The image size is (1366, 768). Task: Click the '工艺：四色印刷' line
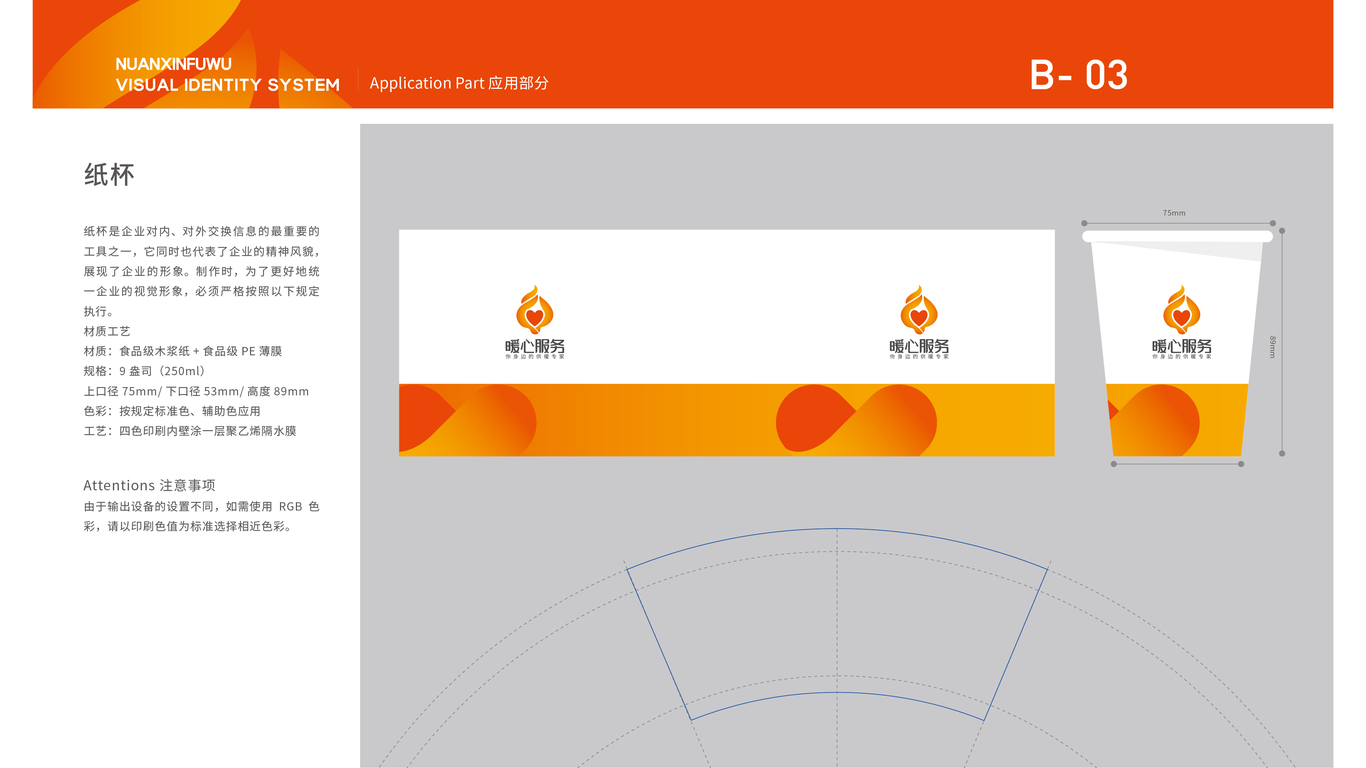190,431
